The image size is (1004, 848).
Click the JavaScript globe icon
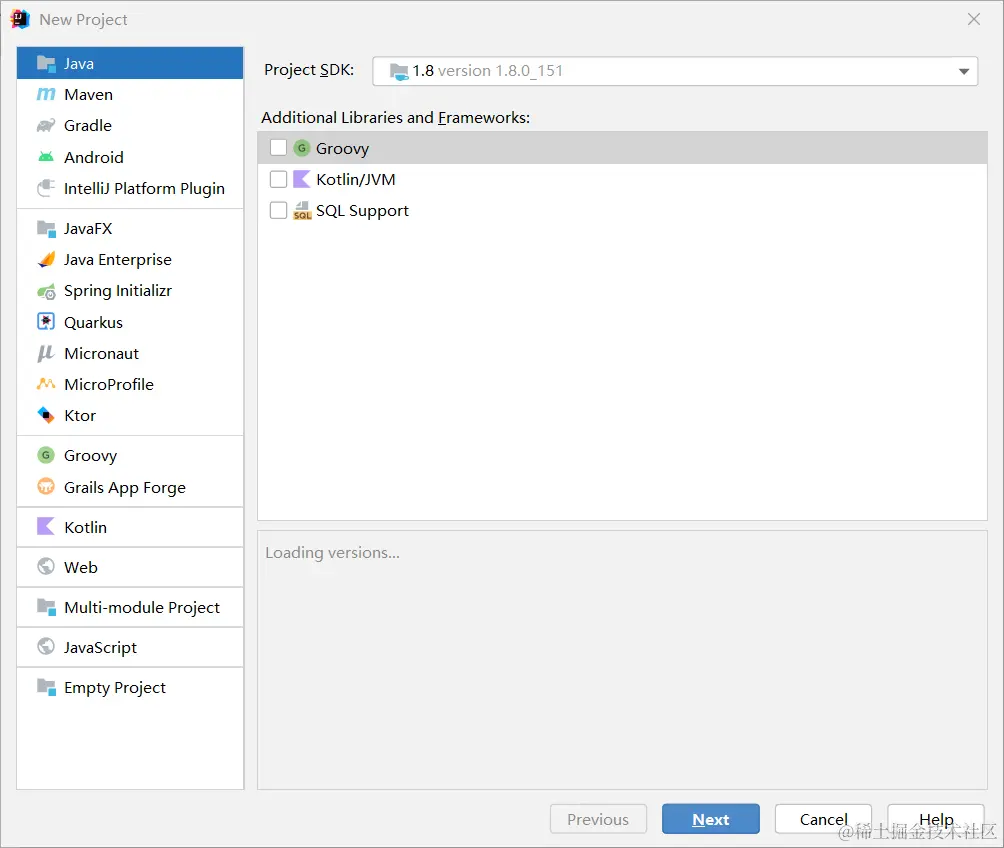pyautogui.click(x=46, y=647)
